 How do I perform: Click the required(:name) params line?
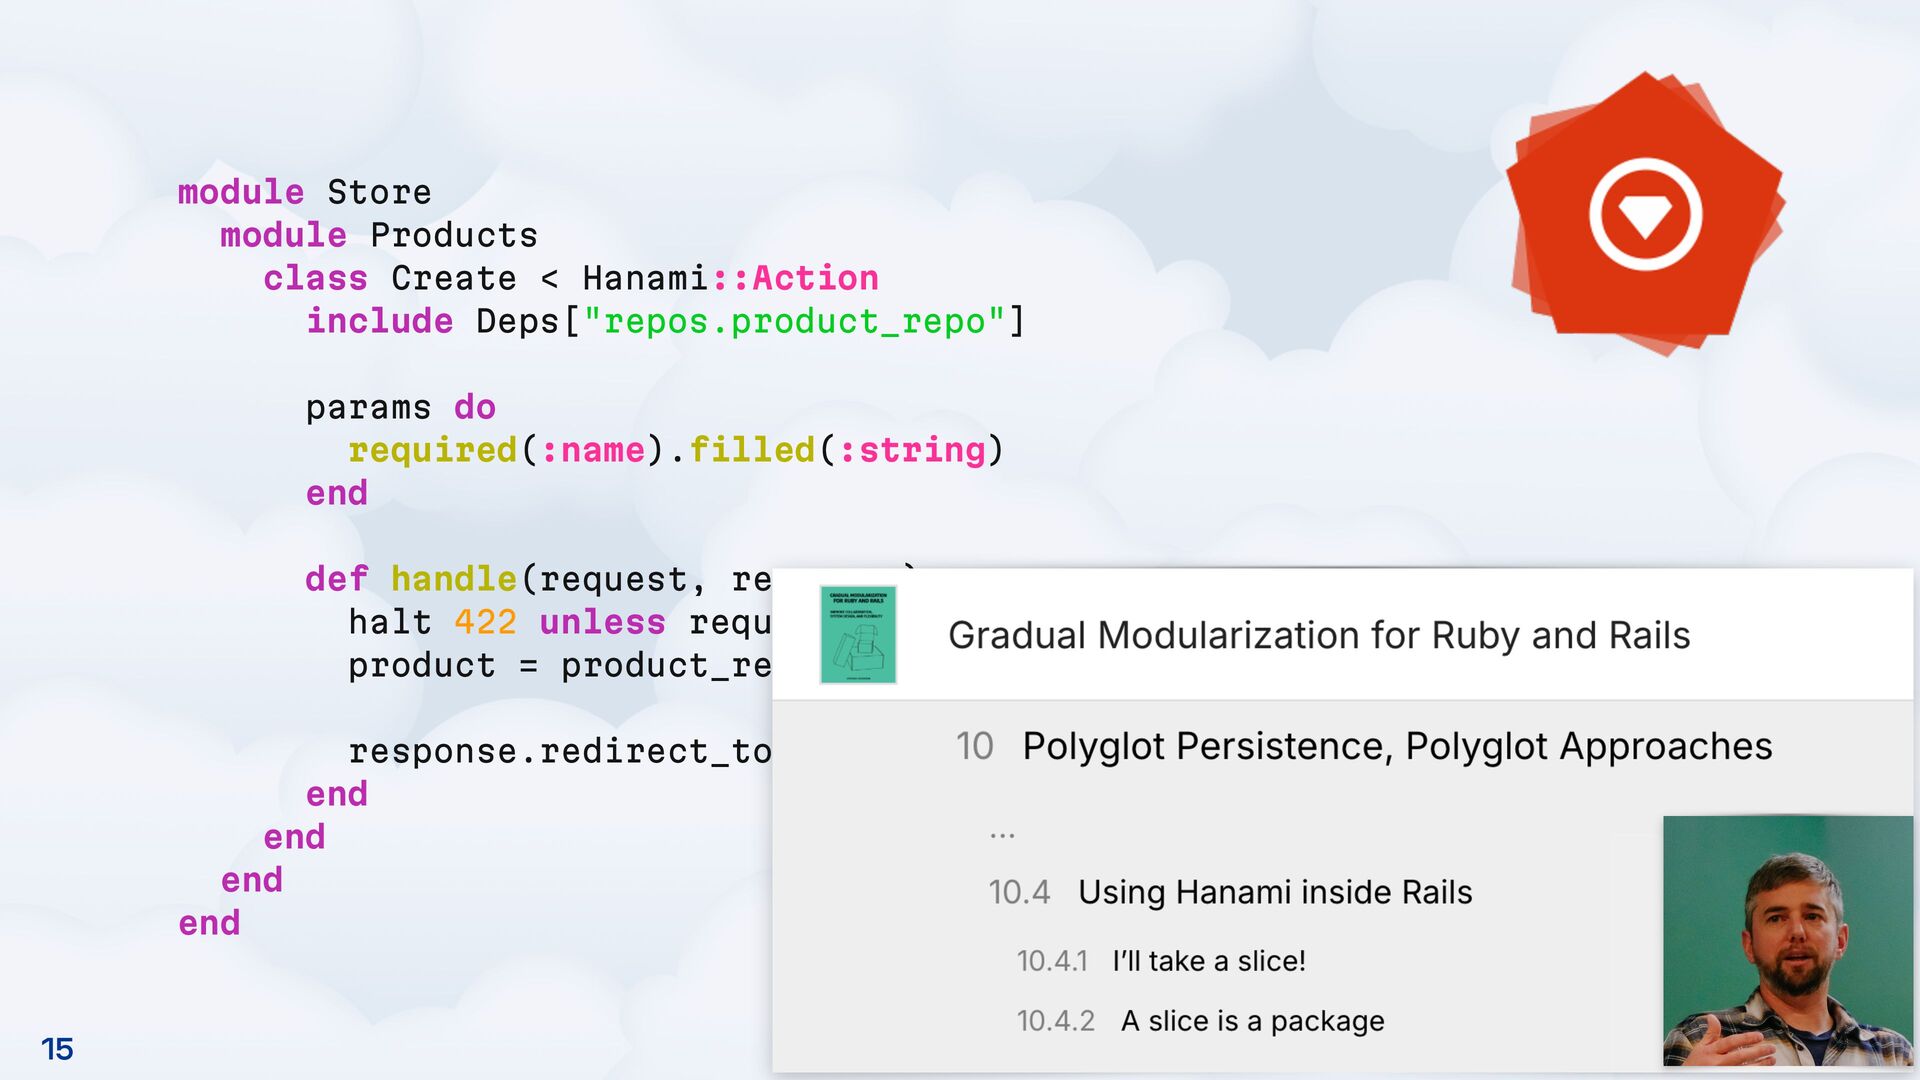(x=675, y=450)
